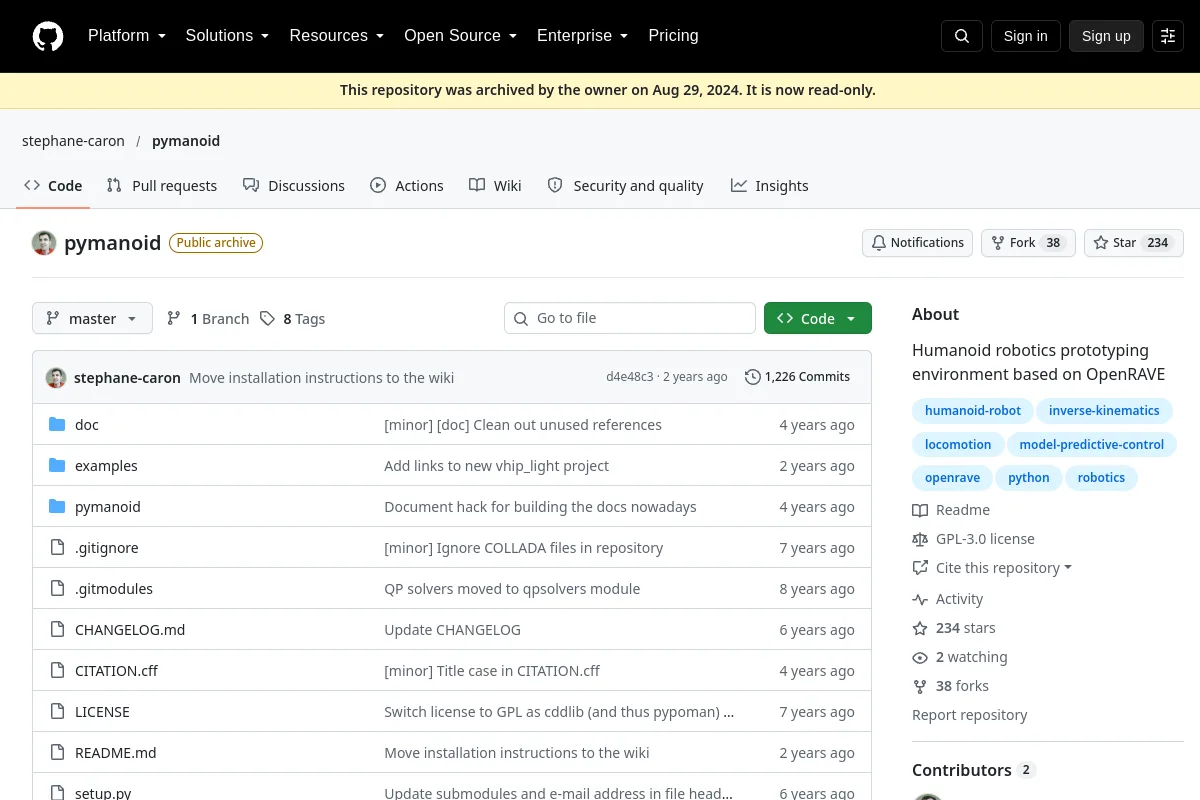Click the fork icon beside 38 forks
Viewport: 1200px width, 800px height.
(920, 686)
